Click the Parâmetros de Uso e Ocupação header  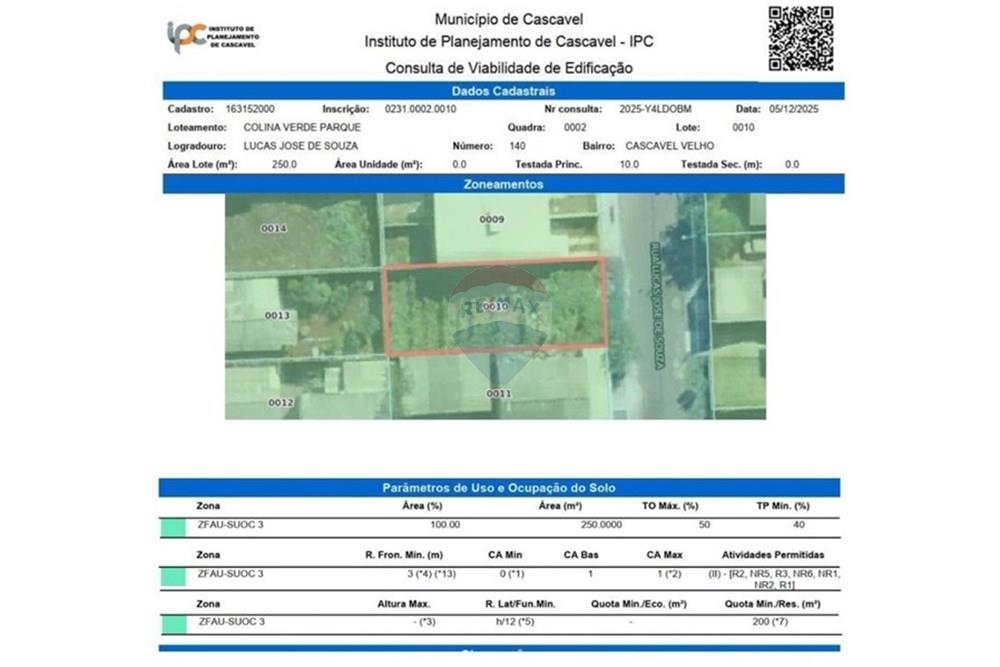pyautogui.click(x=499, y=488)
